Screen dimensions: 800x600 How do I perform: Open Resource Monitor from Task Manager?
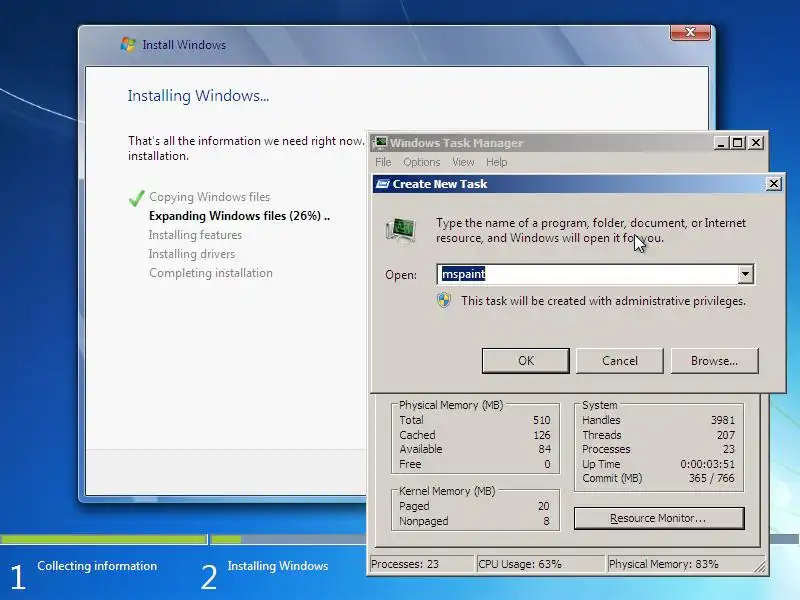pyautogui.click(x=659, y=518)
